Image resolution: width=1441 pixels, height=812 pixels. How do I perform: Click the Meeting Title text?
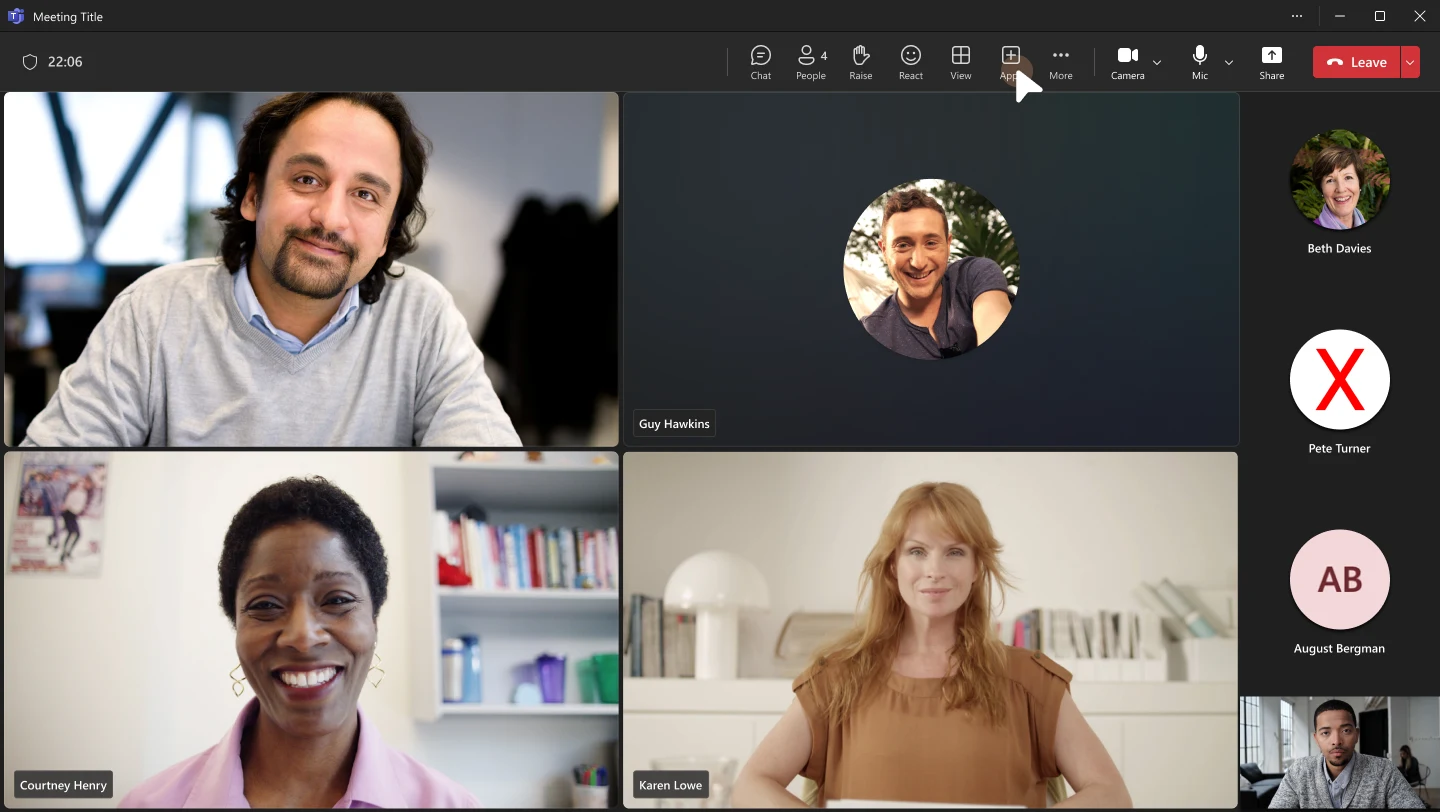click(68, 17)
